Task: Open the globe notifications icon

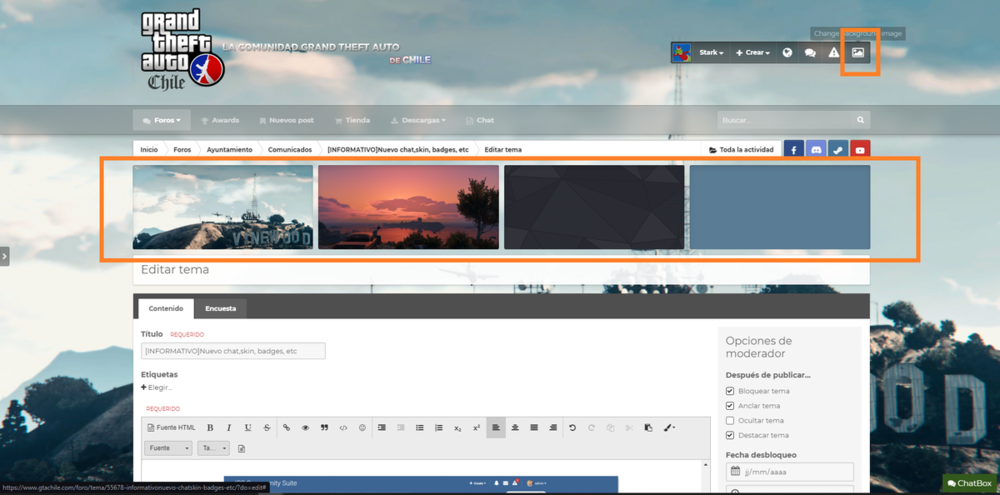Action: [787, 52]
